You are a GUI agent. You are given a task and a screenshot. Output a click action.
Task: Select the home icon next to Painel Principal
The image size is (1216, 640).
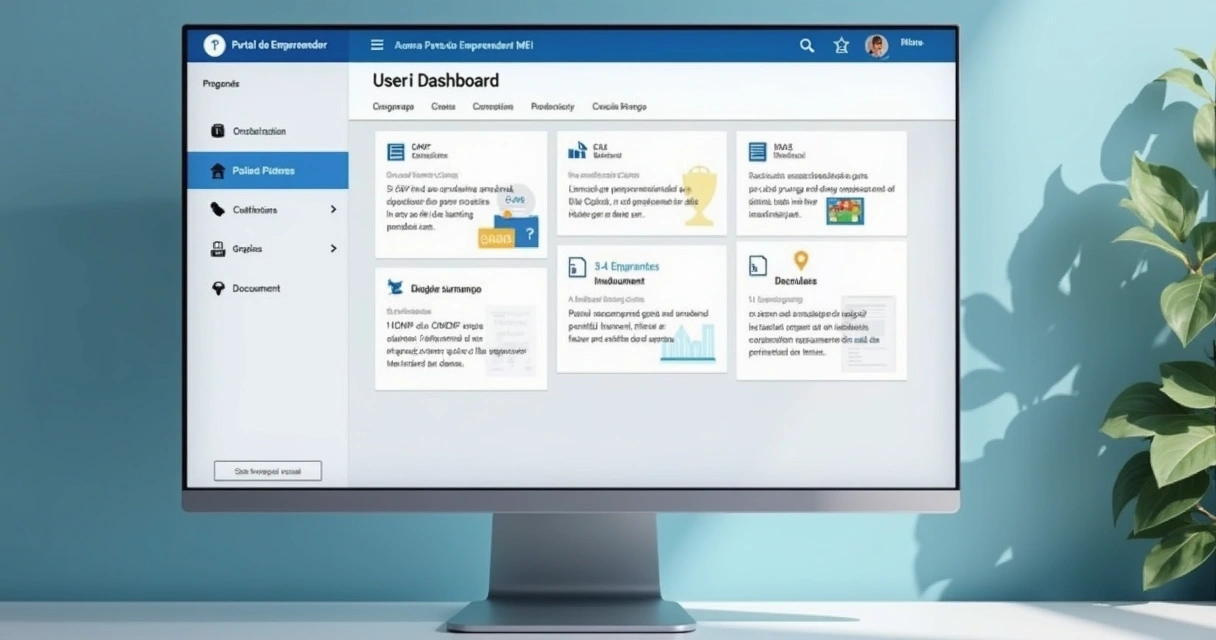click(x=216, y=170)
